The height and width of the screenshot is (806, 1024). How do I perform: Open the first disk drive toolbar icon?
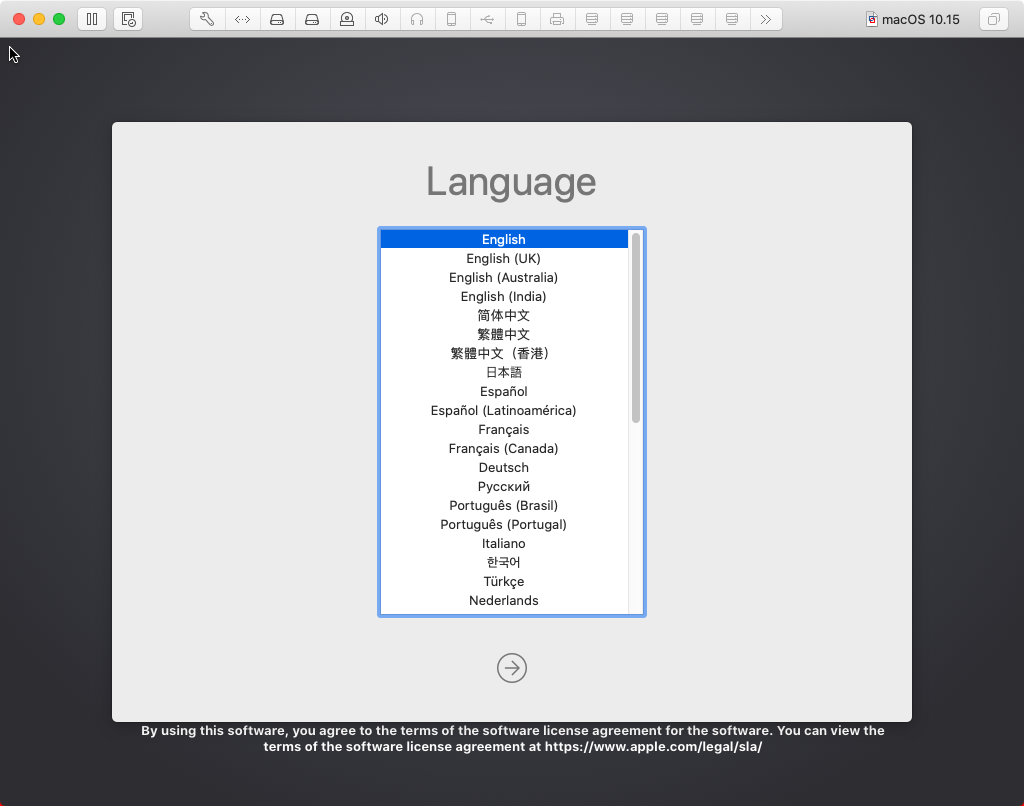277,18
